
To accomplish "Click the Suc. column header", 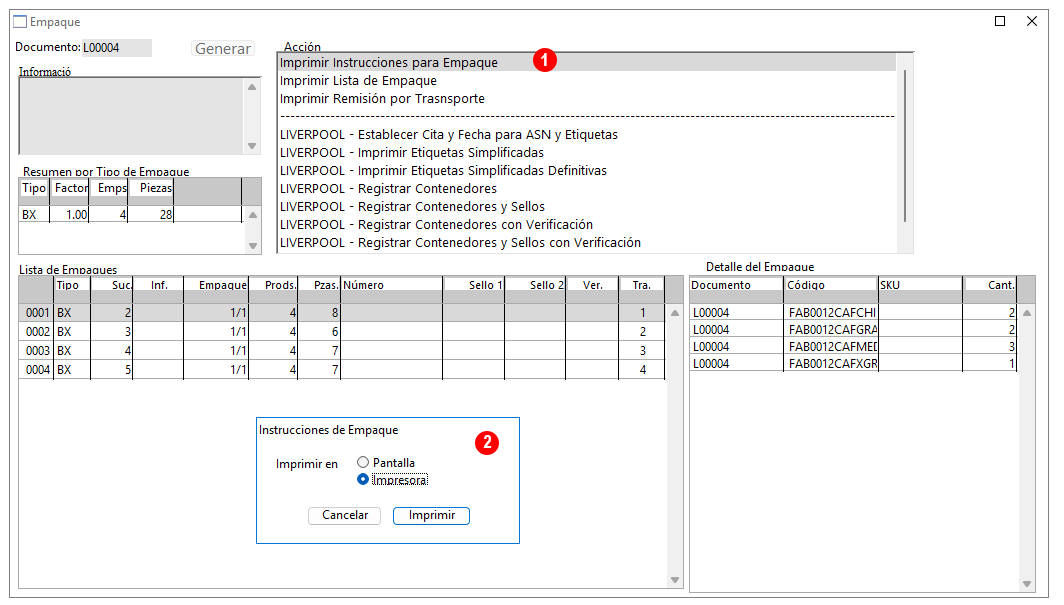I will pyautogui.click(x=111, y=285).
